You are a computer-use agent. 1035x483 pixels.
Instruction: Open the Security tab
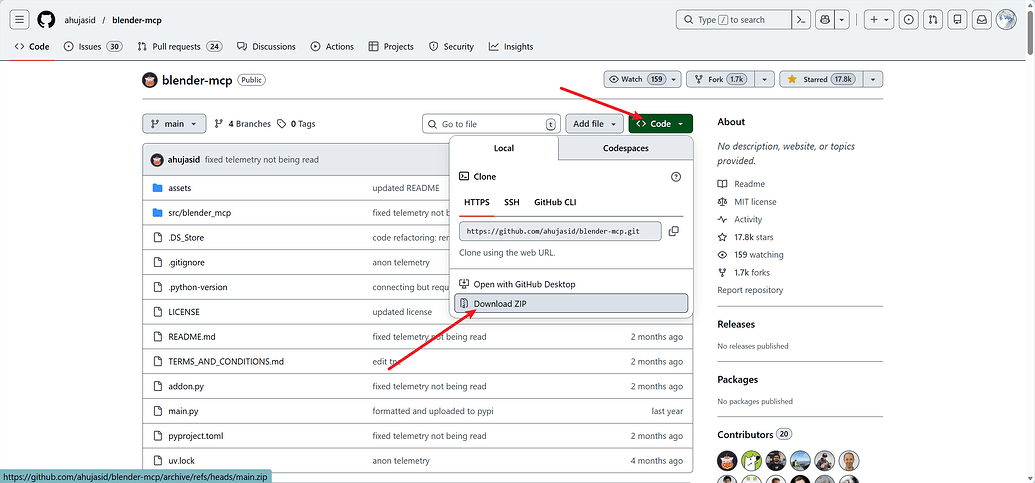(x=451, y=47)
